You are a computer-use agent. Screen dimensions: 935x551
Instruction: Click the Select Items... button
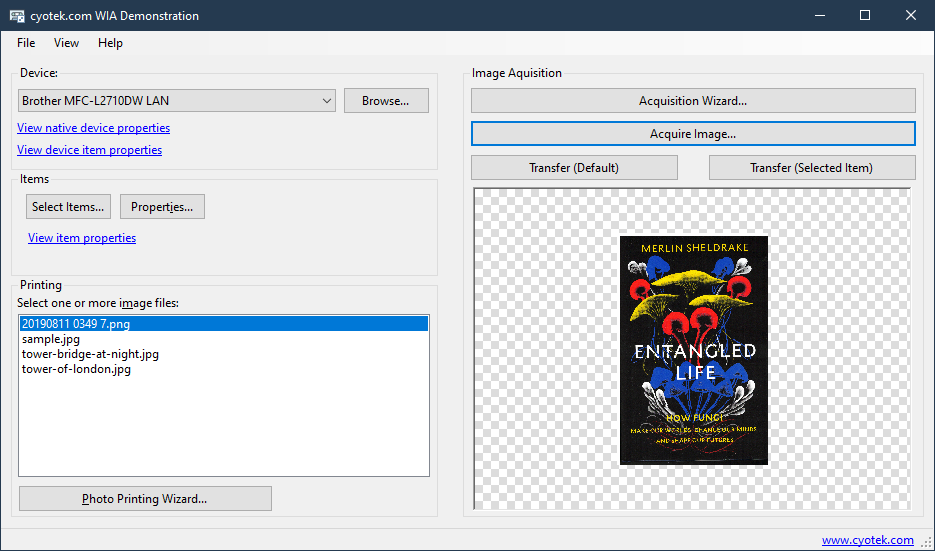pyautogui.click(x=68, y=207)
